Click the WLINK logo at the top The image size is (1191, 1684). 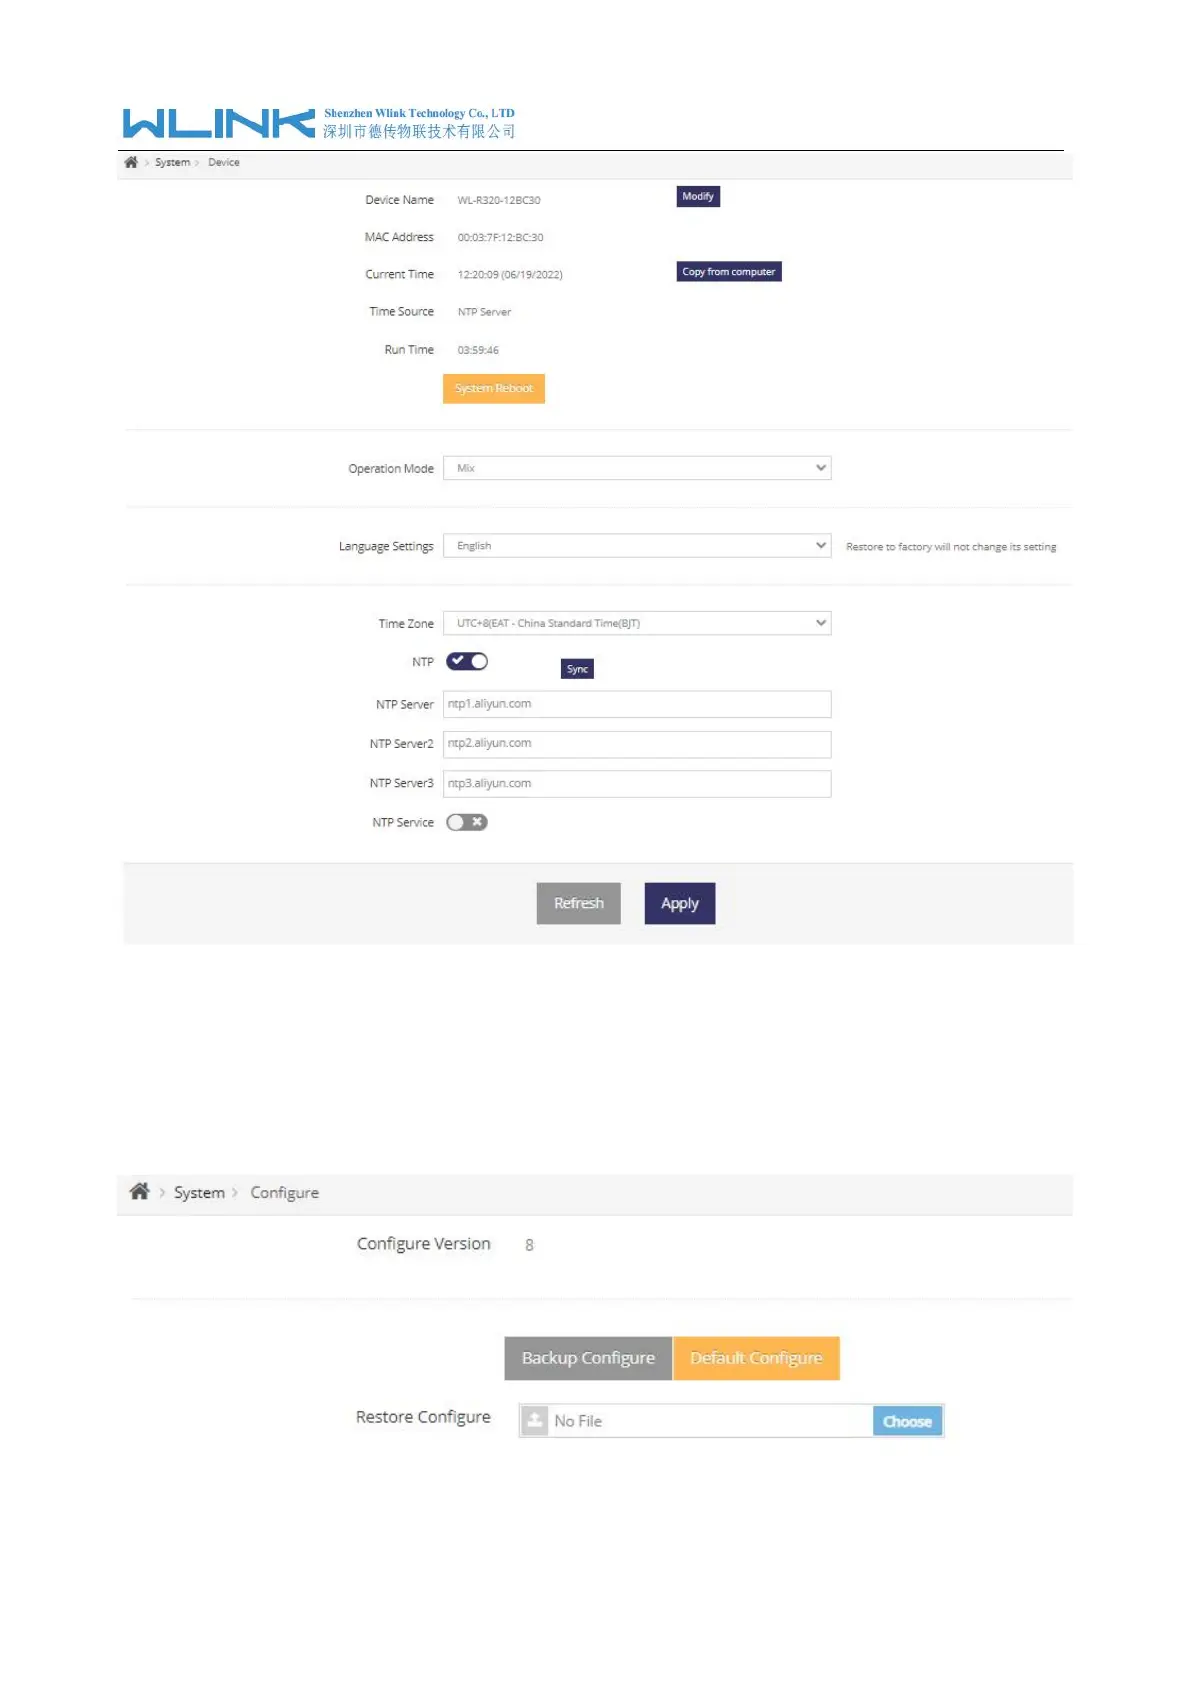click(218, 123)
